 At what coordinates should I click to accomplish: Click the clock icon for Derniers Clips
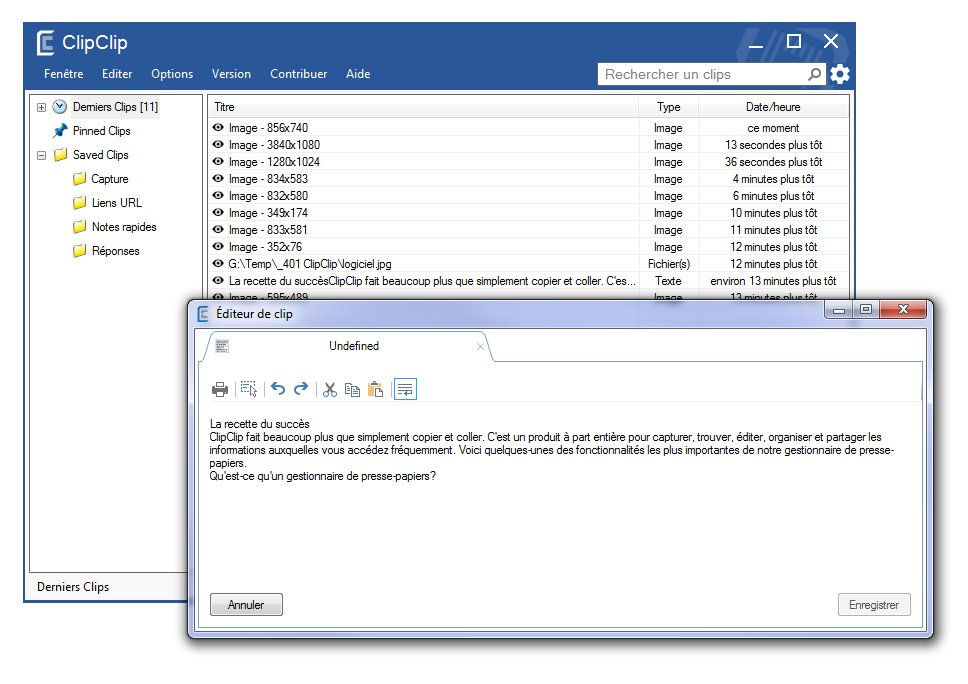click(60, 107)
